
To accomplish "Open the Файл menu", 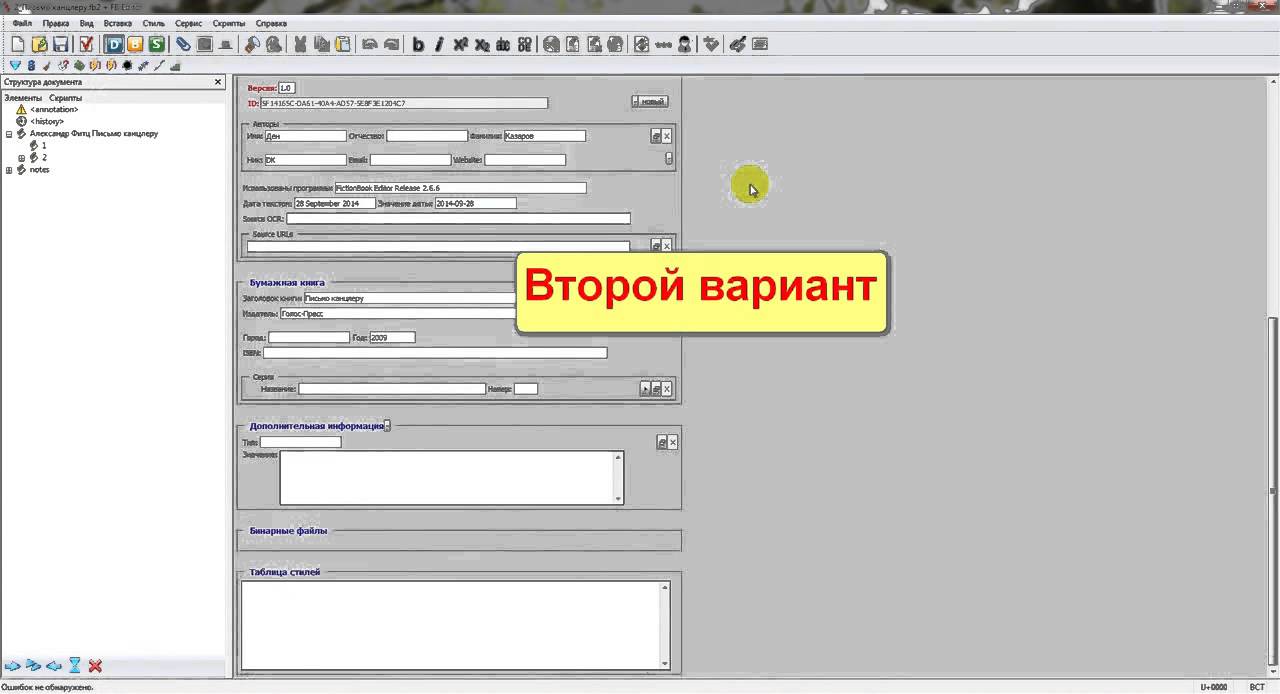I will point(22,22).
